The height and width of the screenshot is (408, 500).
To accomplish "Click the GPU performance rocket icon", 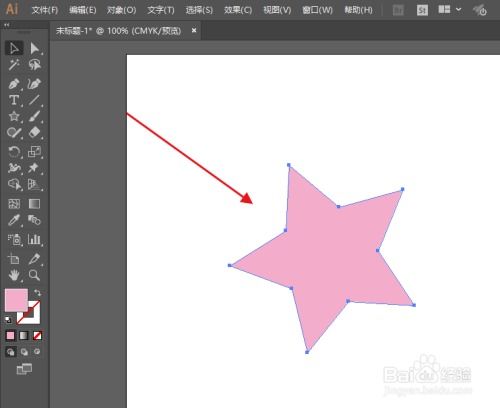I will [480, 10].
